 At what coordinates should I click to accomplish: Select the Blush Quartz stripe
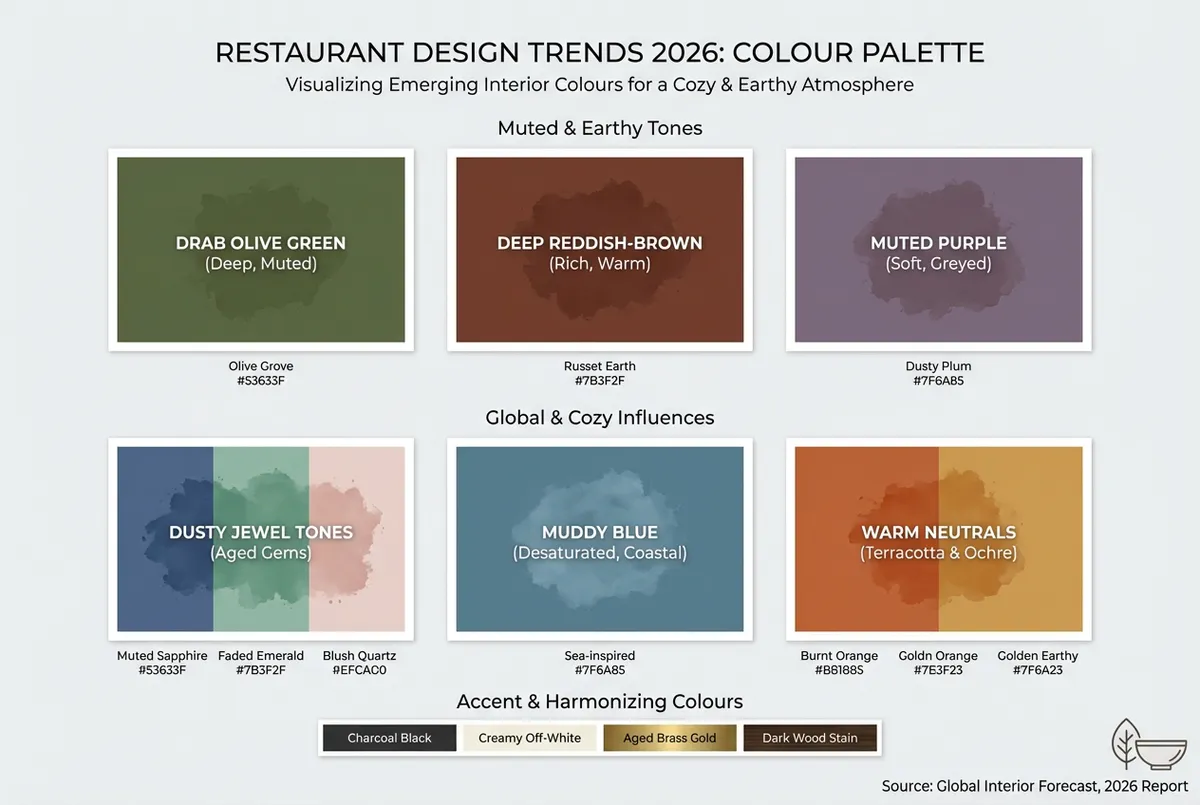(x=360, y=539)
